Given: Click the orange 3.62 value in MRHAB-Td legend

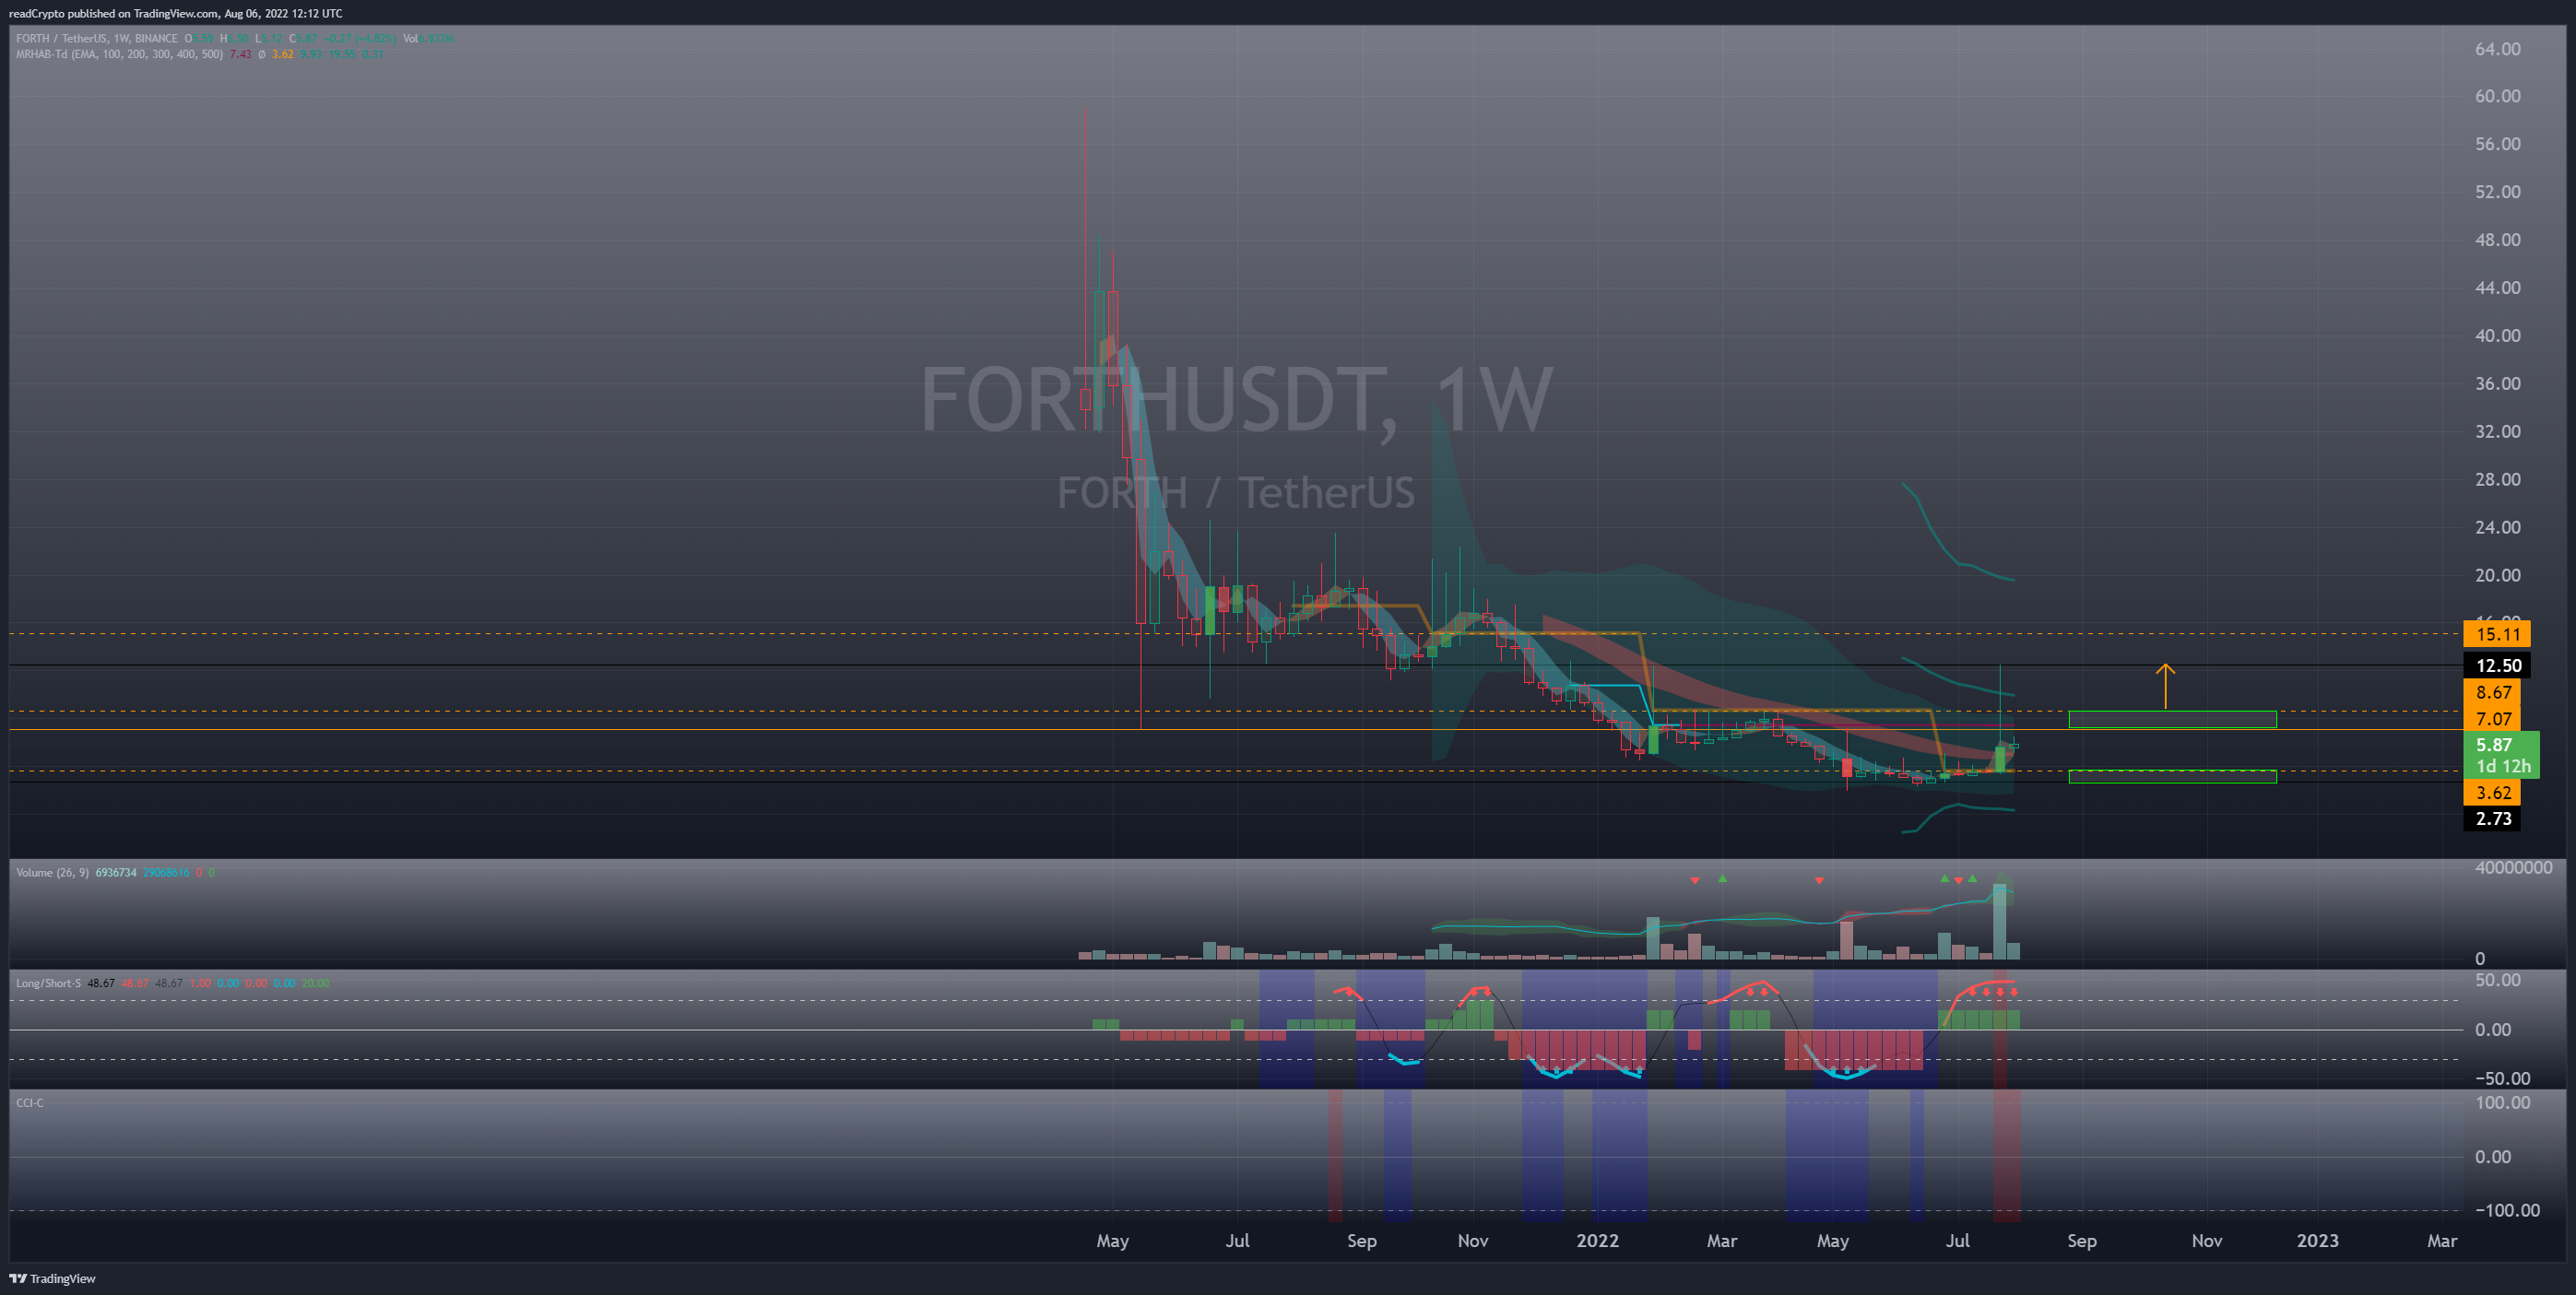Looking at the screenshot, I should tap(282, 54).
